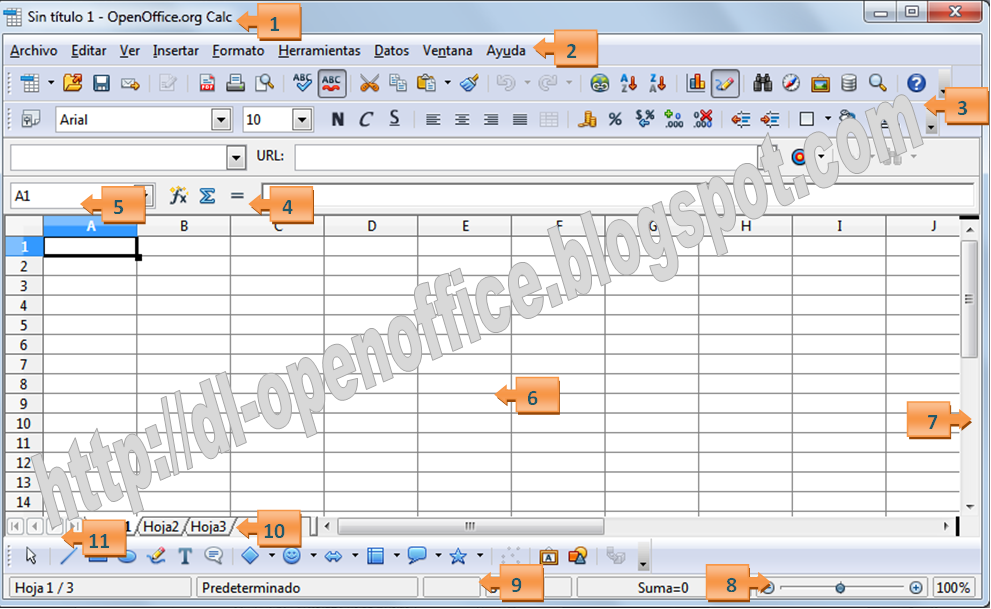This screenshot has height=609, width=991.
Task: Send document as e-mail icon
Action: tap(130, 83)
